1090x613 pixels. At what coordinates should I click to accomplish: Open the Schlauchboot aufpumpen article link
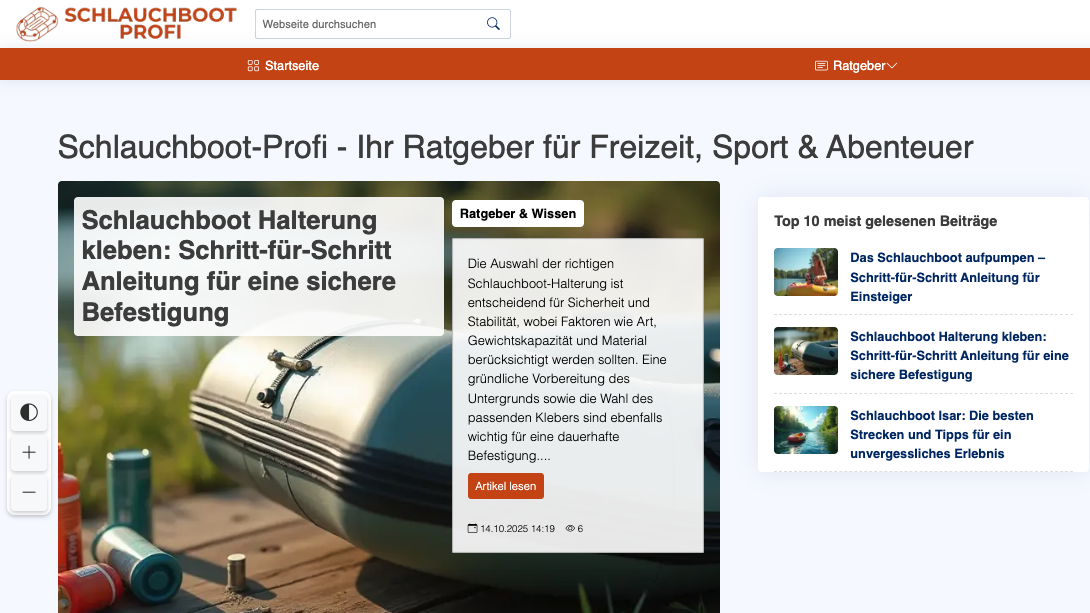coord(946,277)
